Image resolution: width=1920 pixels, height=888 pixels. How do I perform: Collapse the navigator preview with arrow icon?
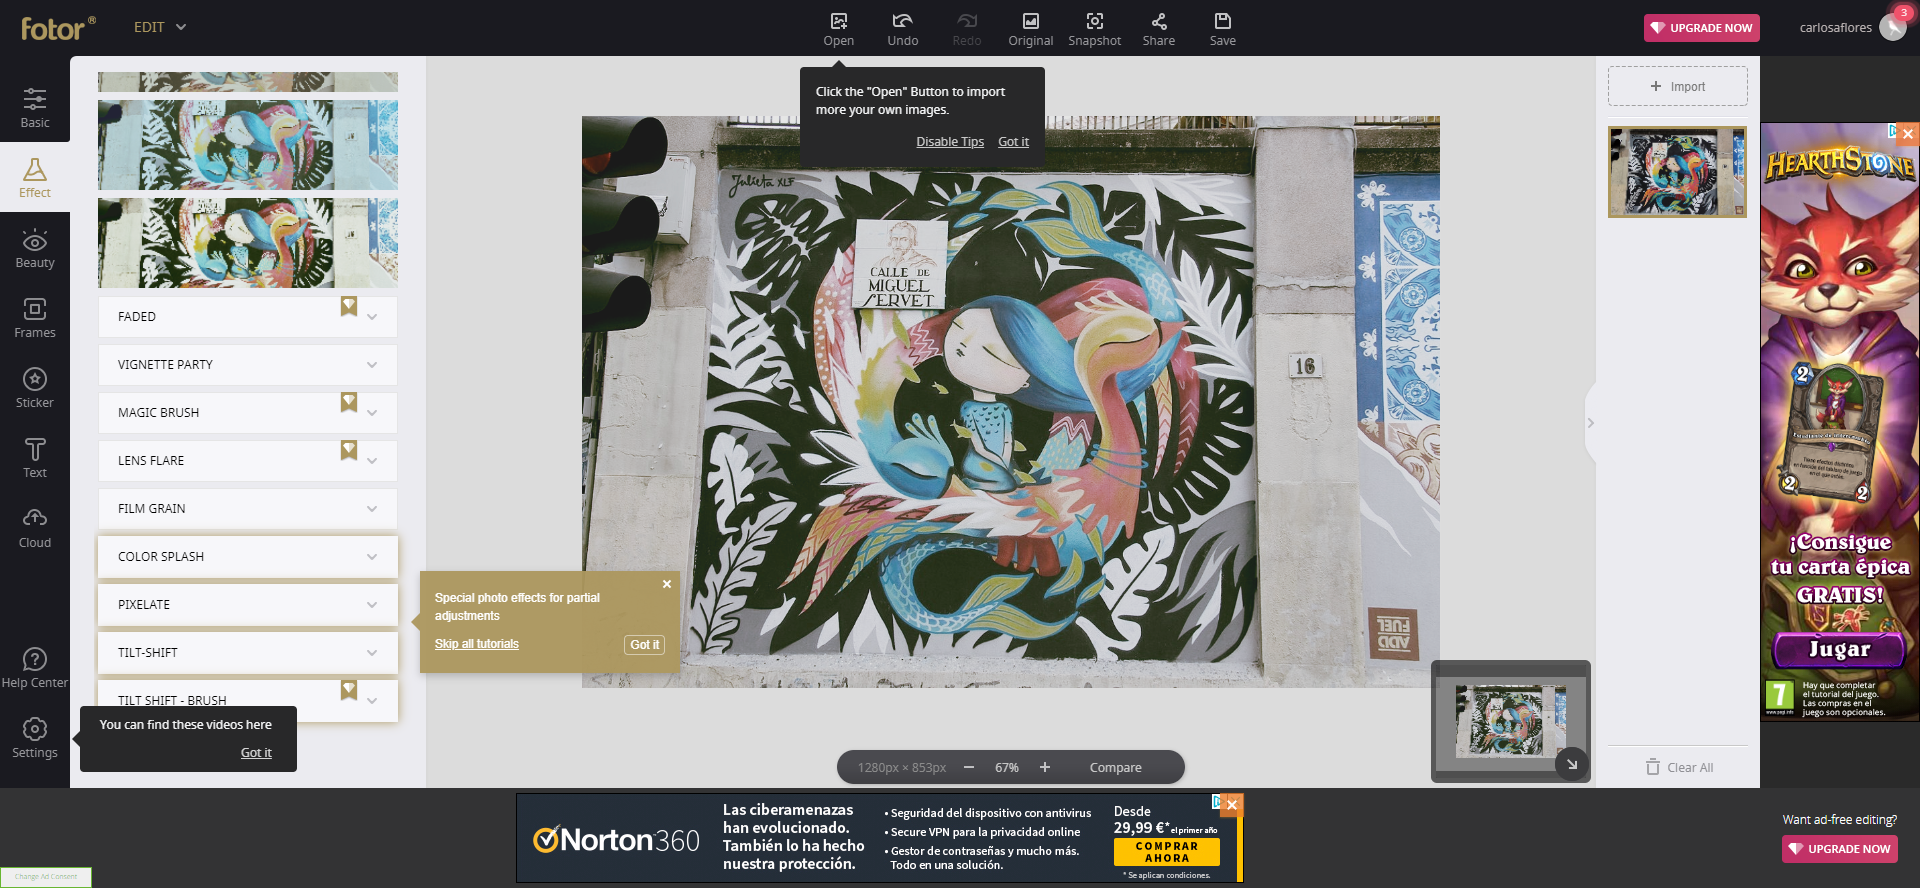pos(1571,764)
